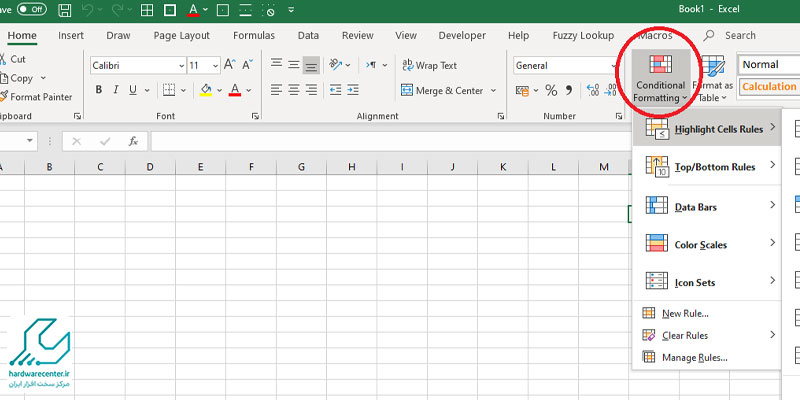
Task: Click the Orientation text angle icon
Action: 335,64
